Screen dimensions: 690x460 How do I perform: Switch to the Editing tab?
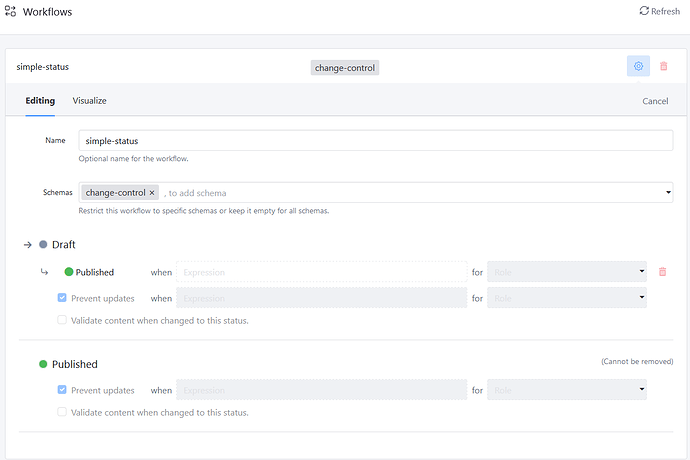[x=40, y=101]
